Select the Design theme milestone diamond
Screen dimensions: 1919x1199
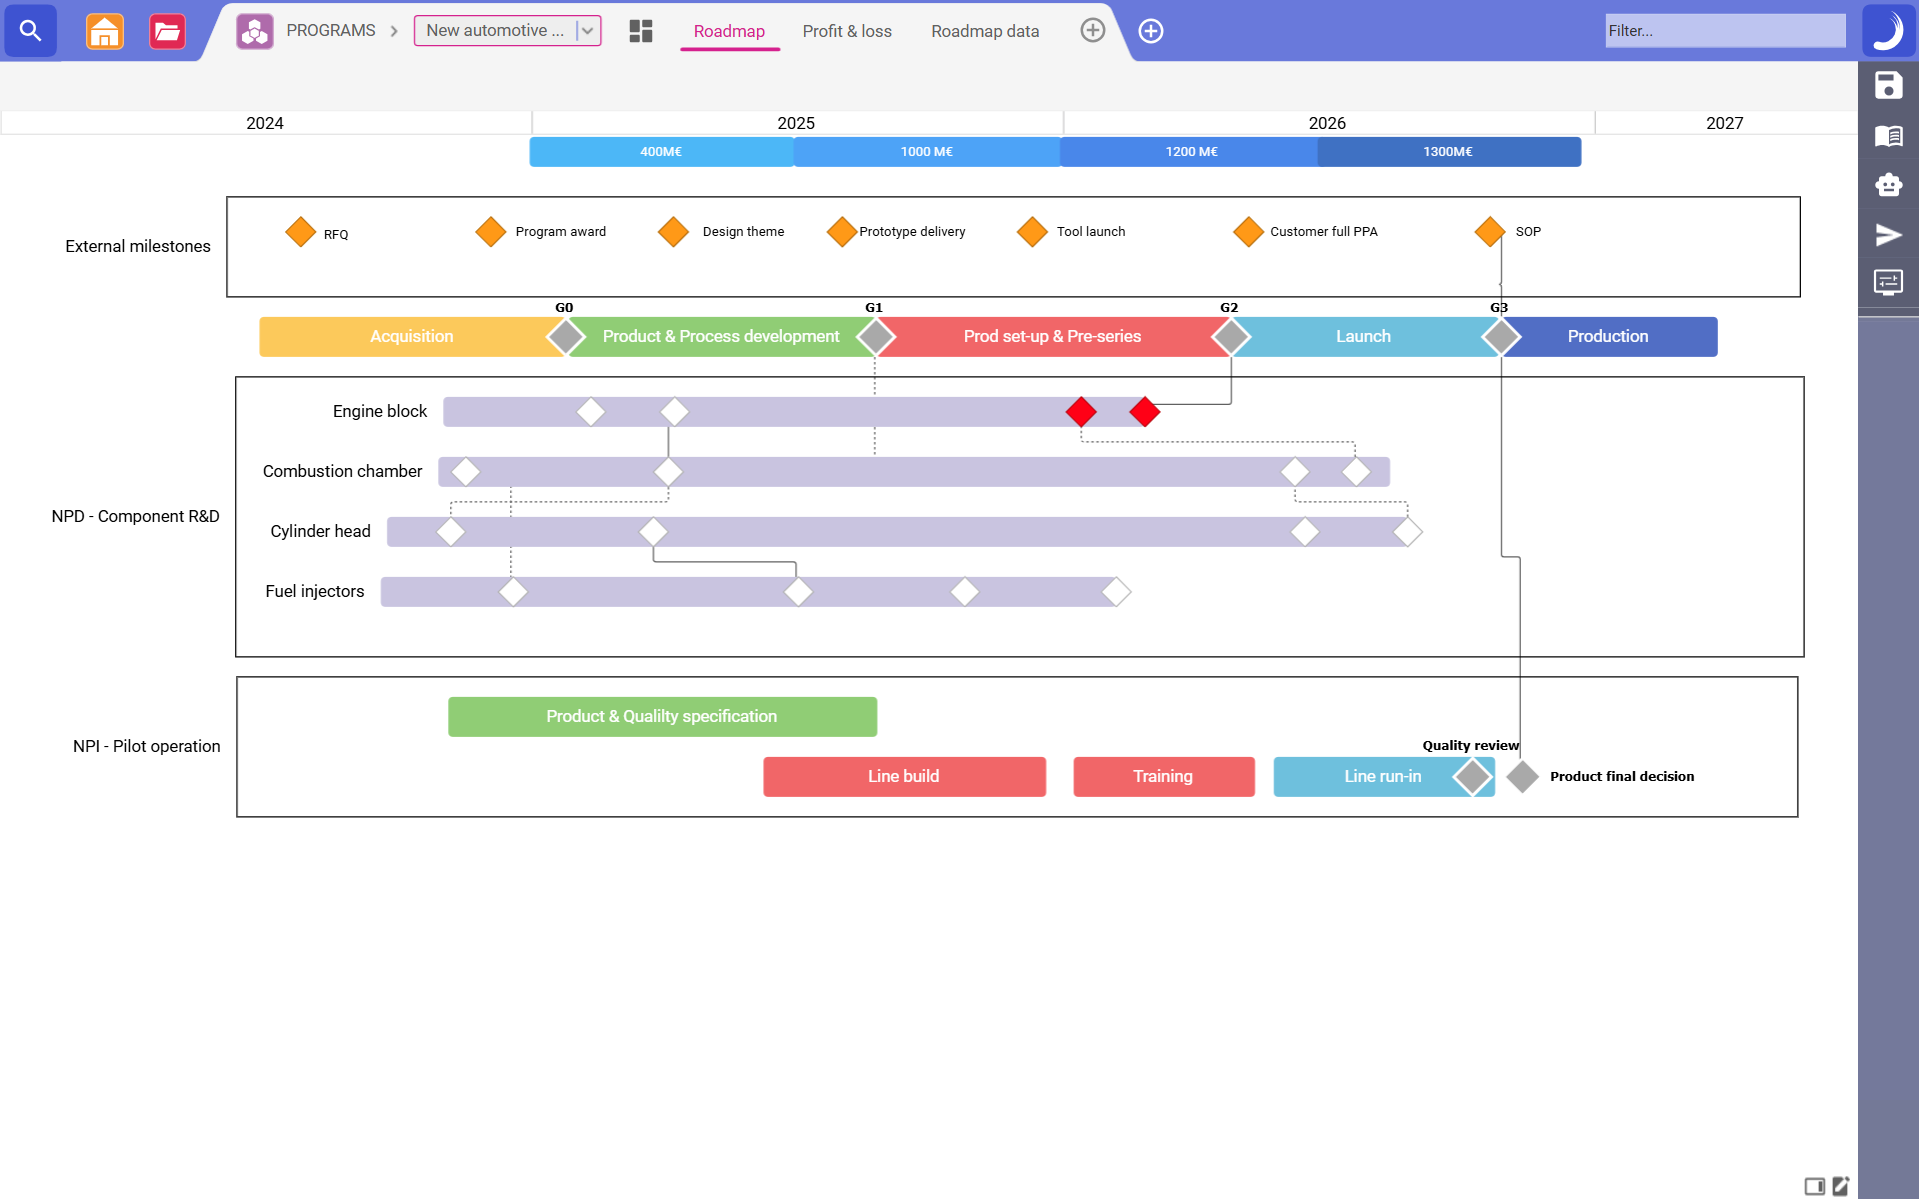coord(673,232)
